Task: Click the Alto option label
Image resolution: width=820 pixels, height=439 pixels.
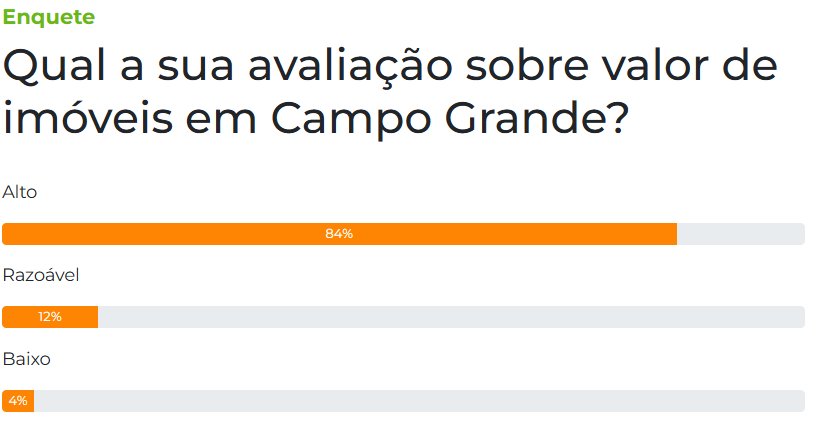Action: click(x=20, y=192)
